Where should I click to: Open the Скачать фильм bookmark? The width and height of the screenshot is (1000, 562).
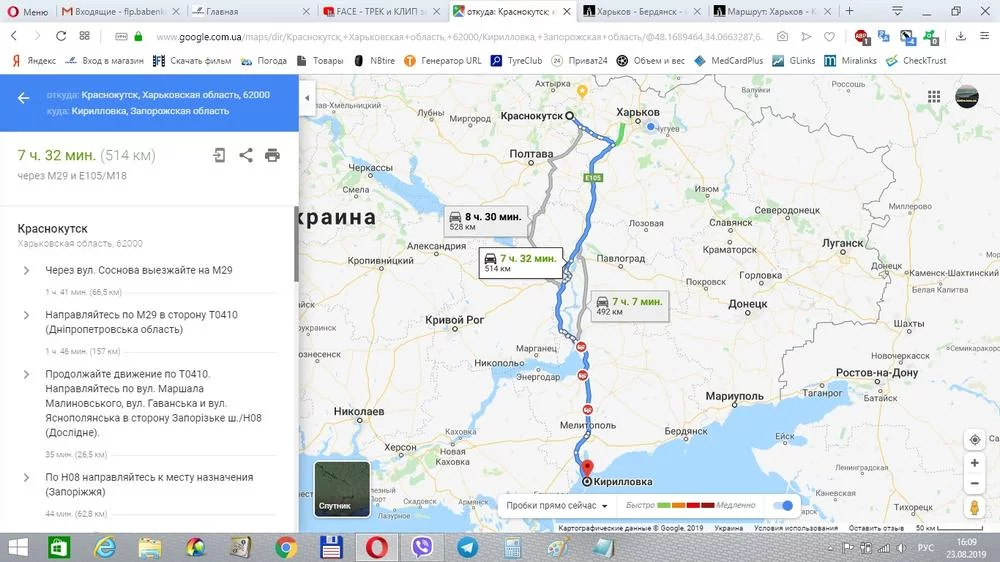(x=192, y=61)
